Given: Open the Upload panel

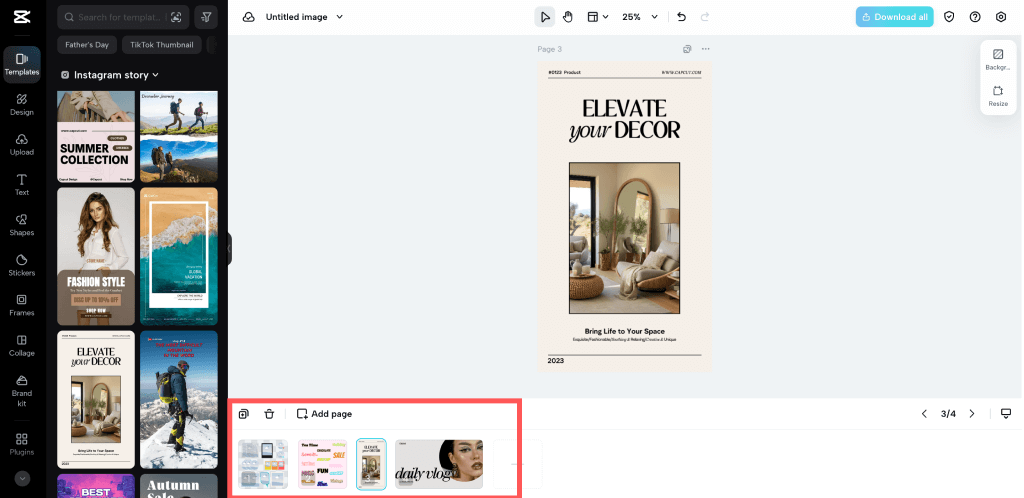Looking at the screenshot, I should pos(22,144).
